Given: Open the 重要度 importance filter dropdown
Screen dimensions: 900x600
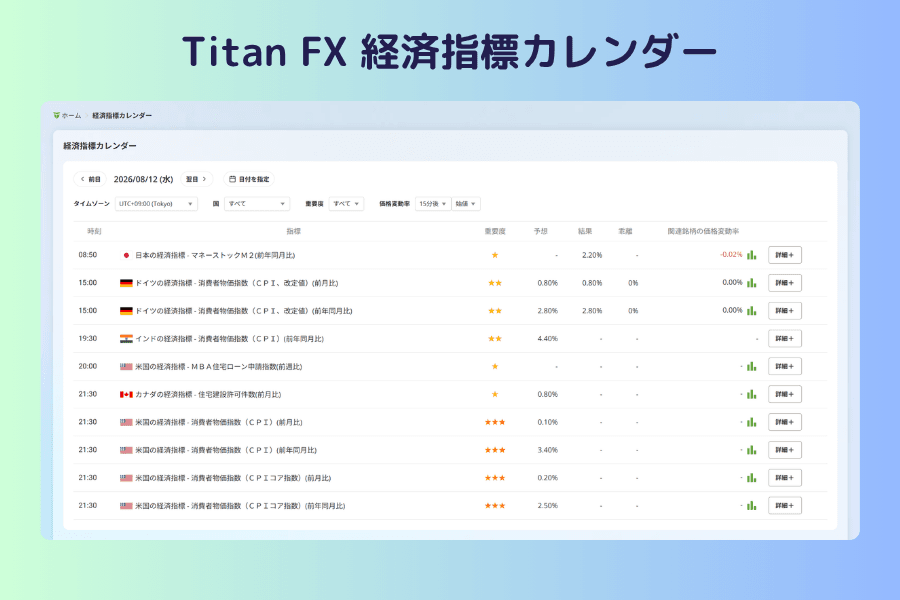Looking at the screenshot, I should 346,204.
